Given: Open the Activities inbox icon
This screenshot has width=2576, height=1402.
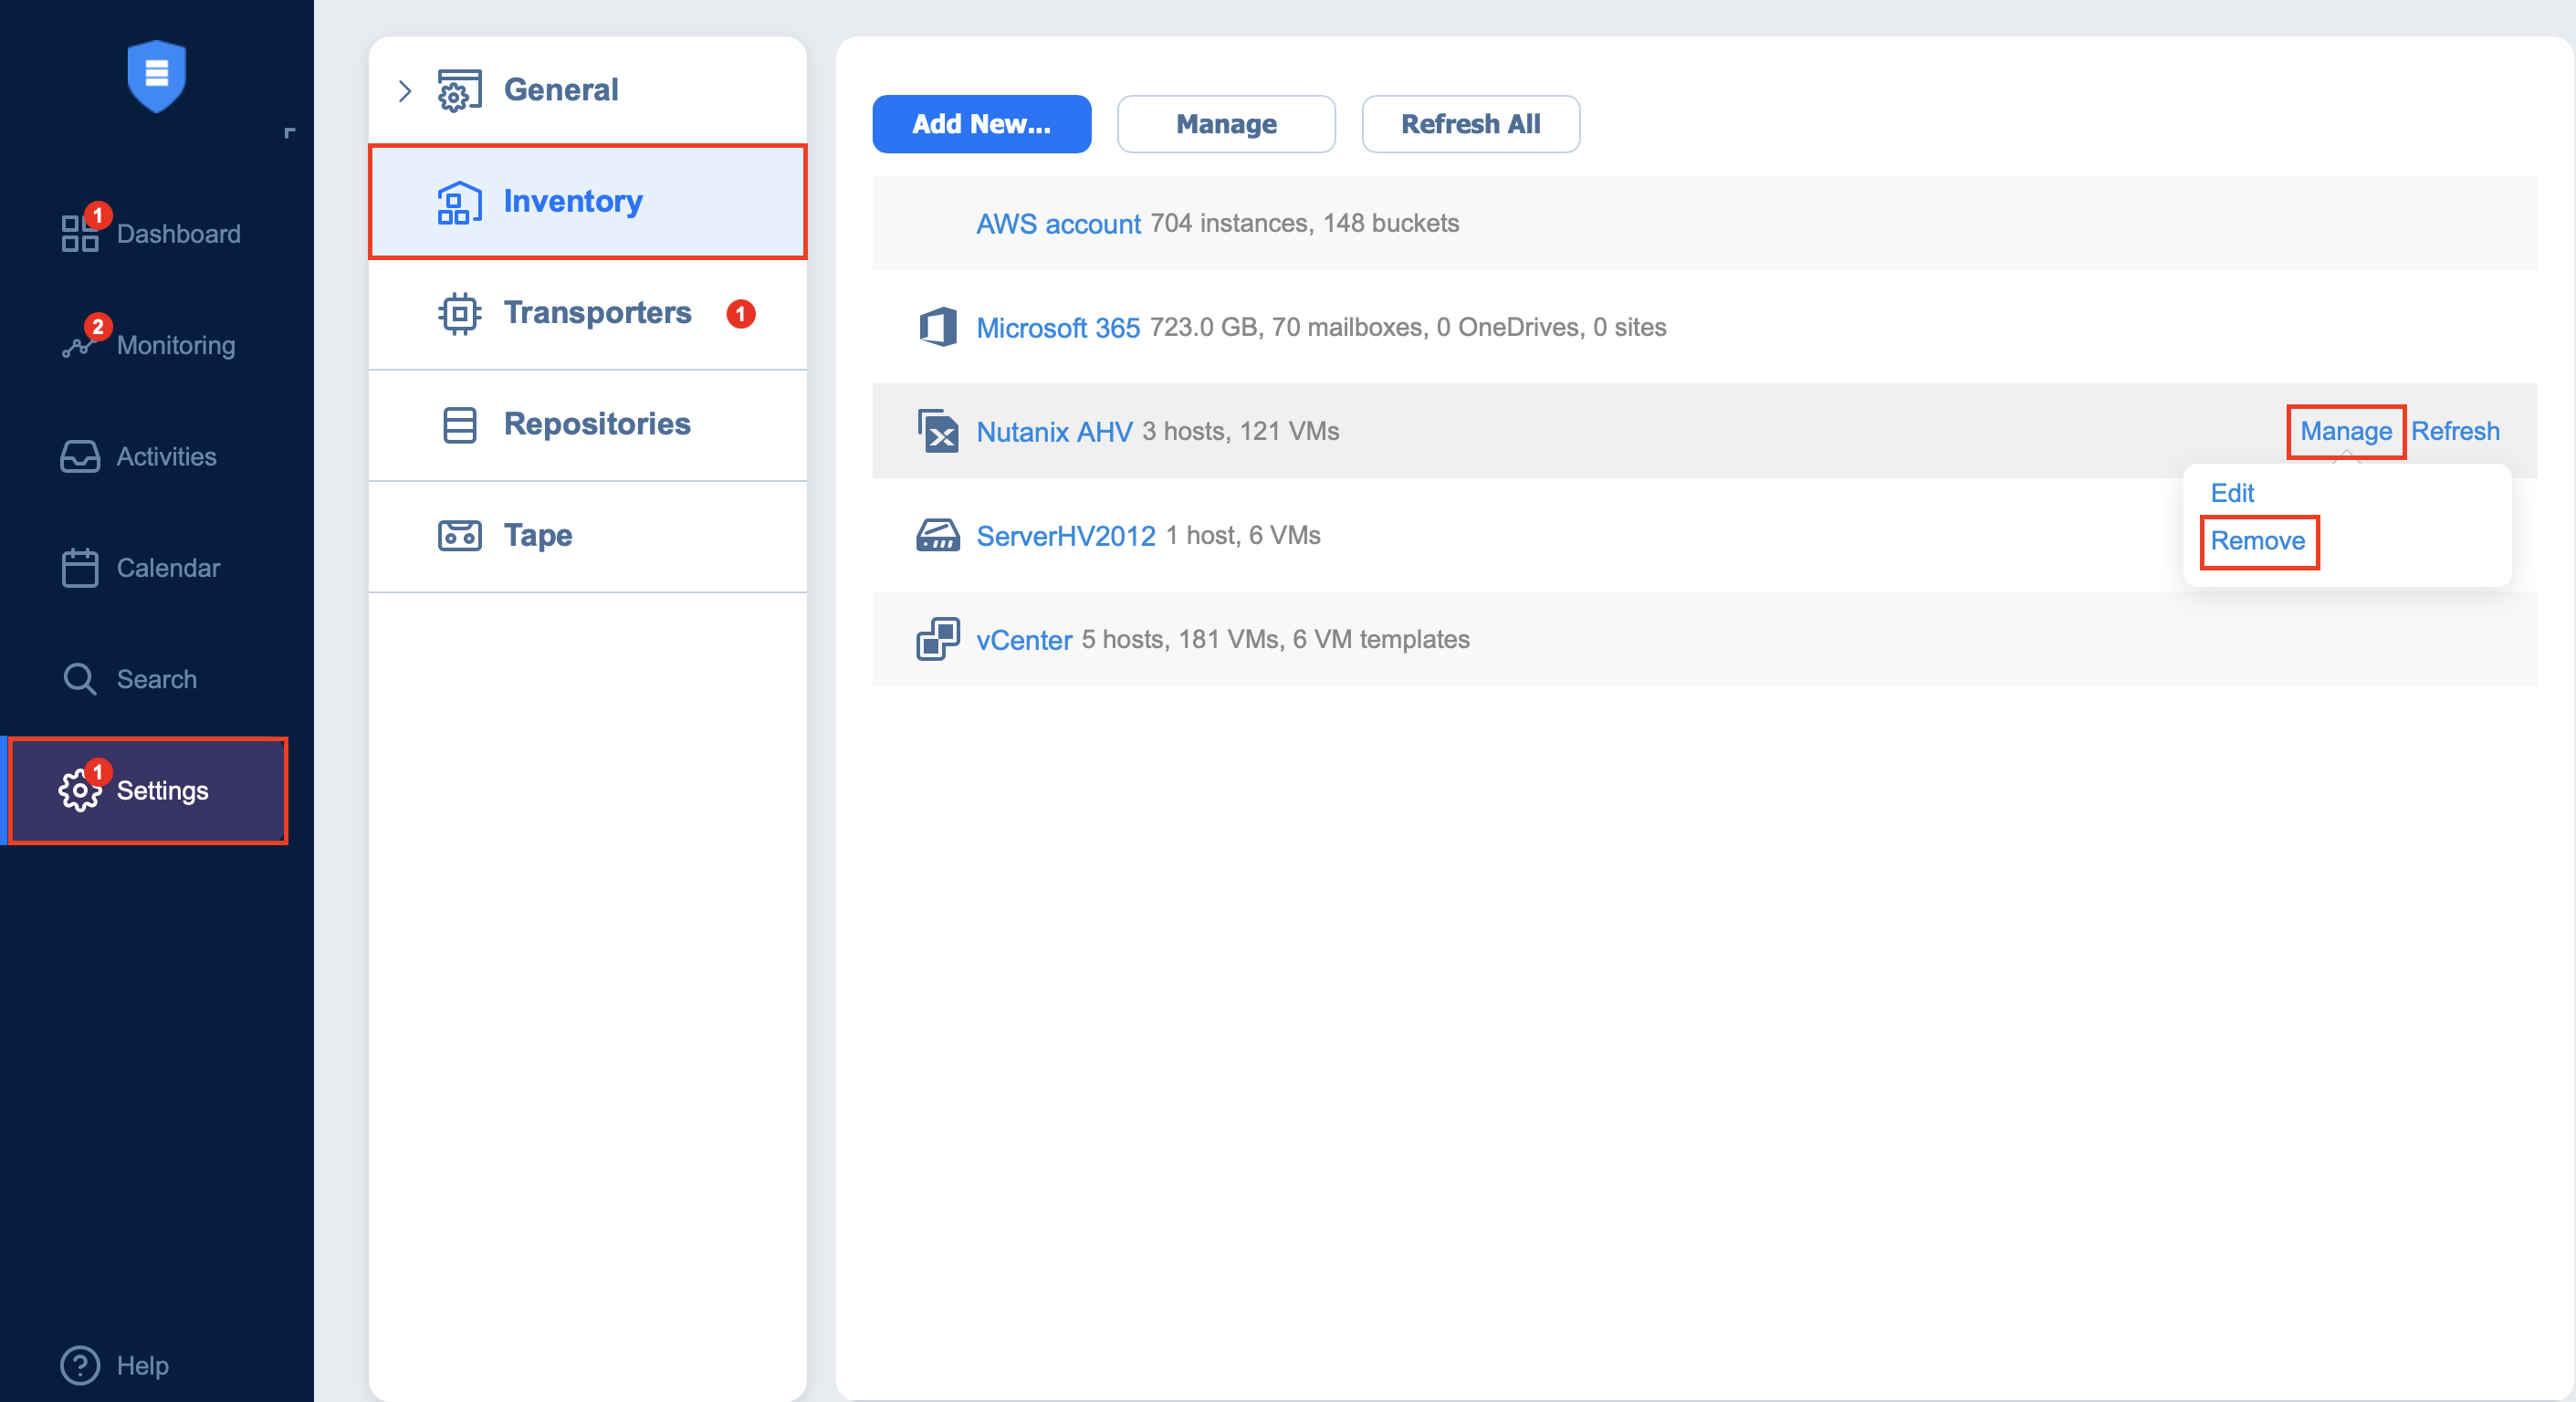Looking at the screenshot, I should [79, 457].
